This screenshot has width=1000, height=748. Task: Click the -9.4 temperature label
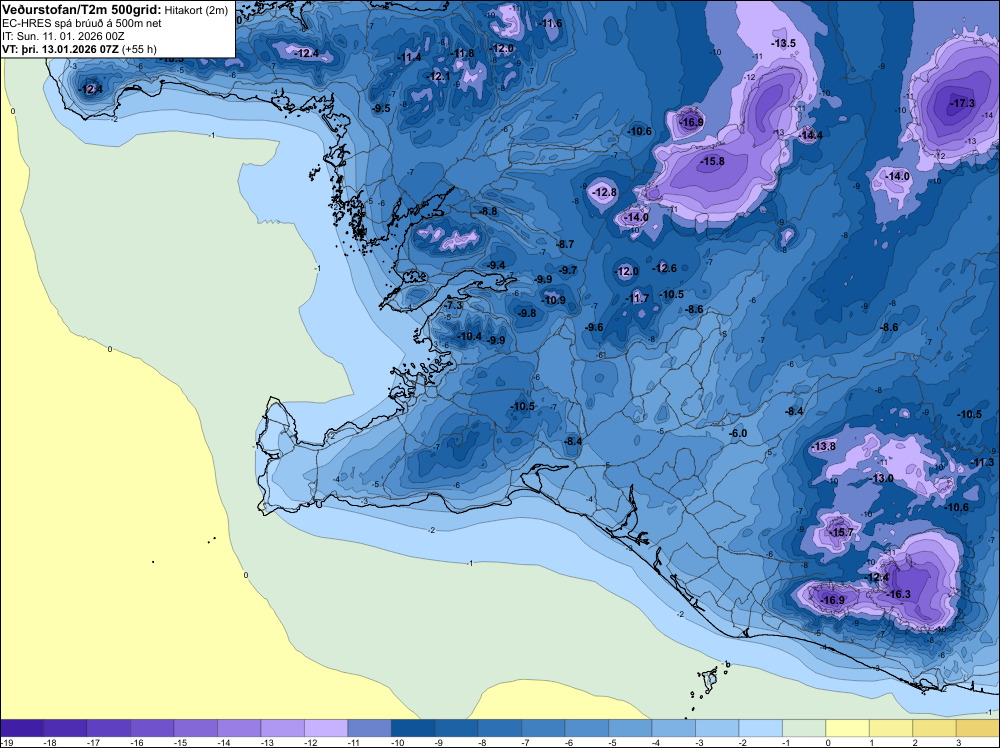click(496, 265)
